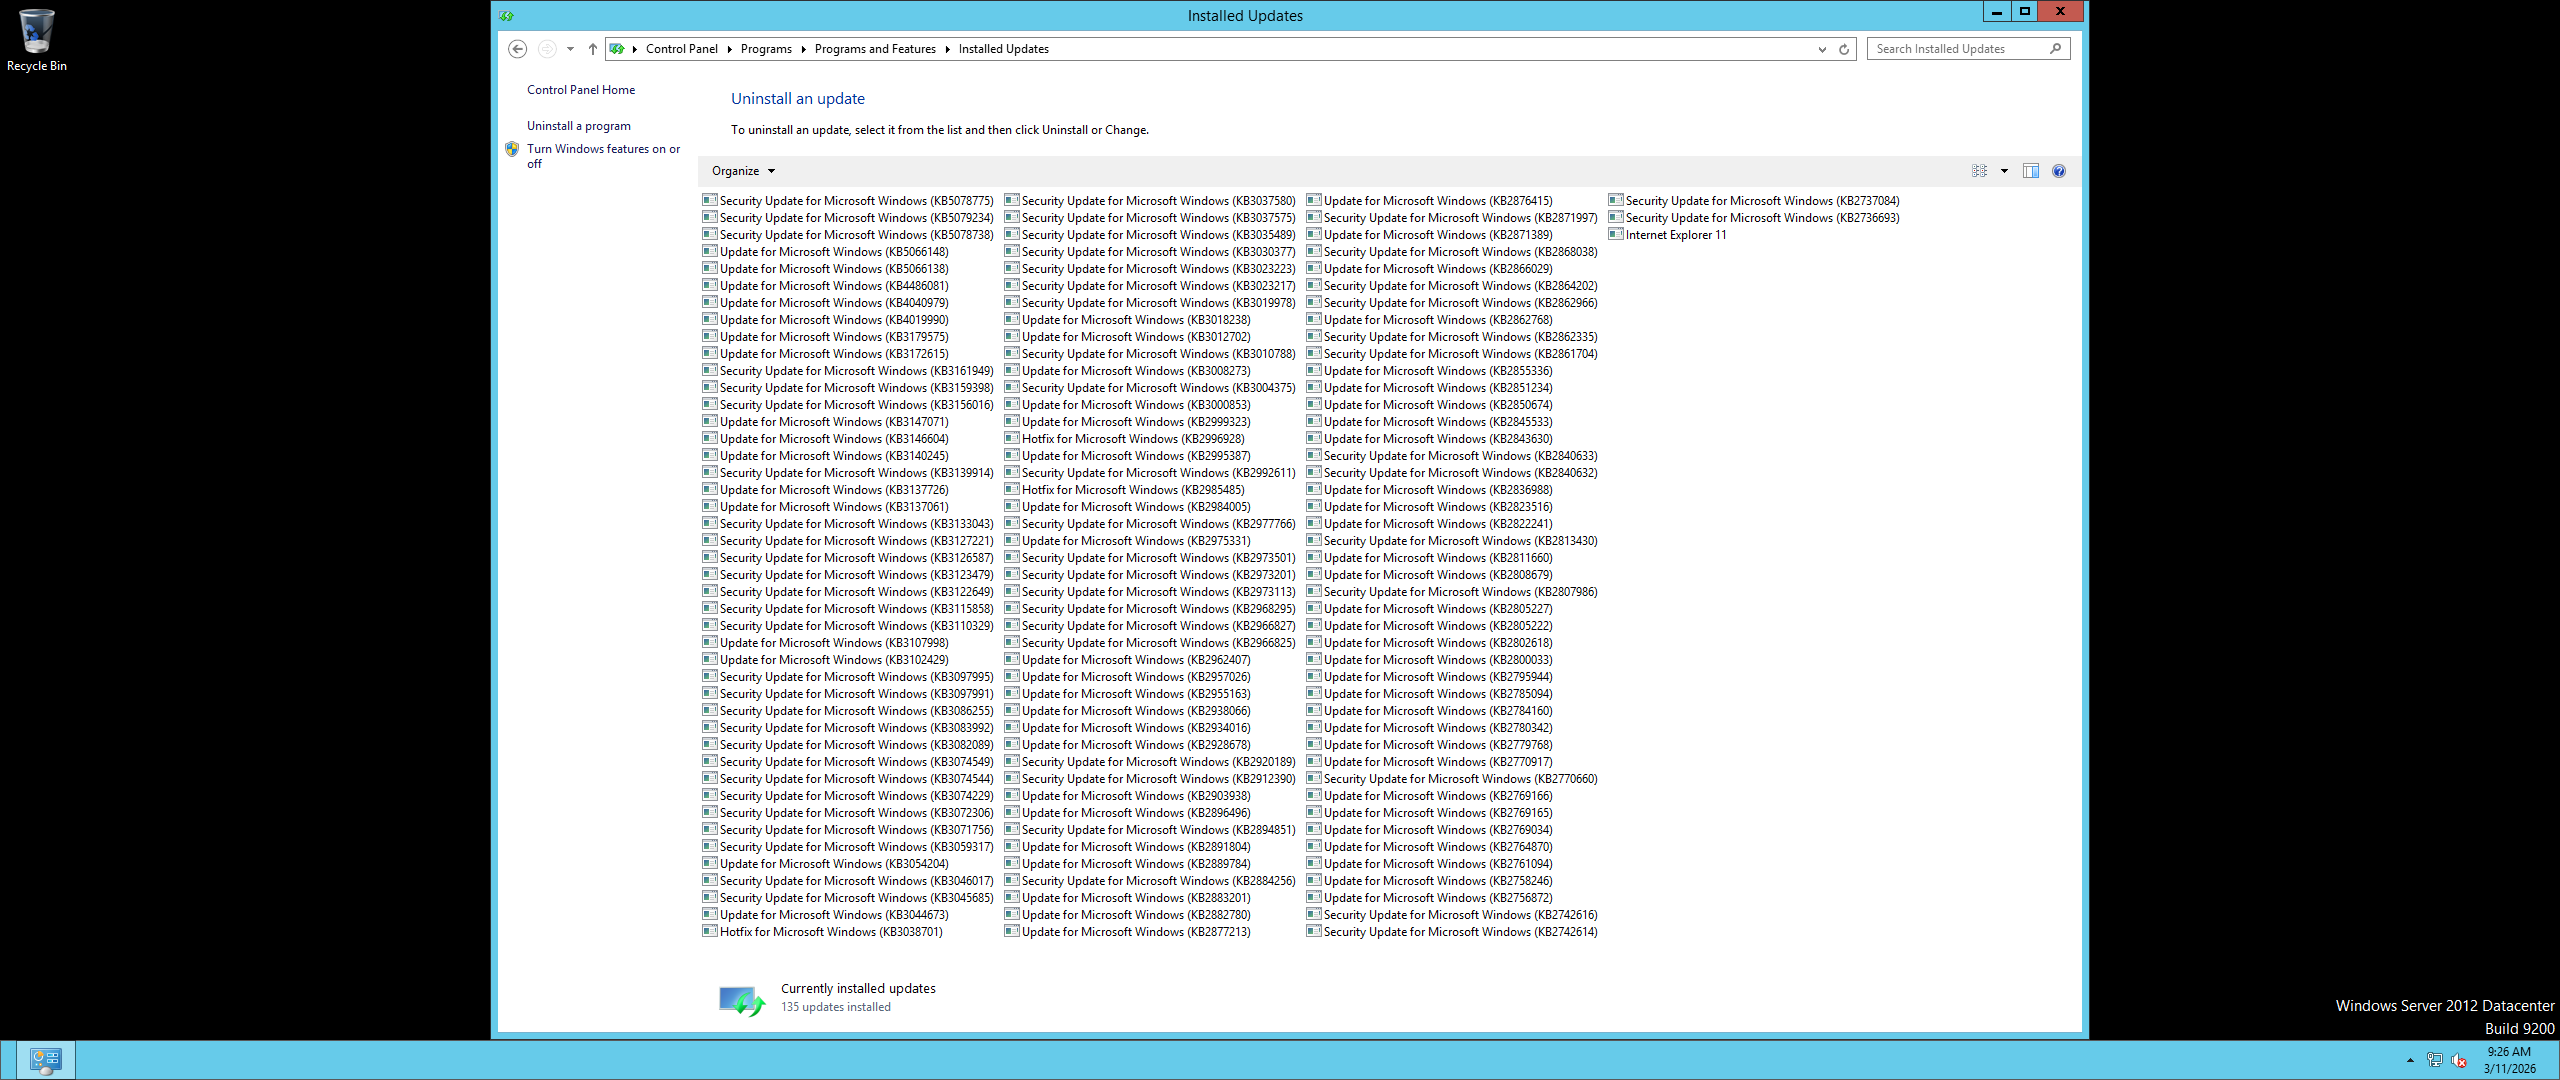The width and height of the screenshot is (2560, 1080).
Task: Show the preview pane icon
Action: (2030, 171)
